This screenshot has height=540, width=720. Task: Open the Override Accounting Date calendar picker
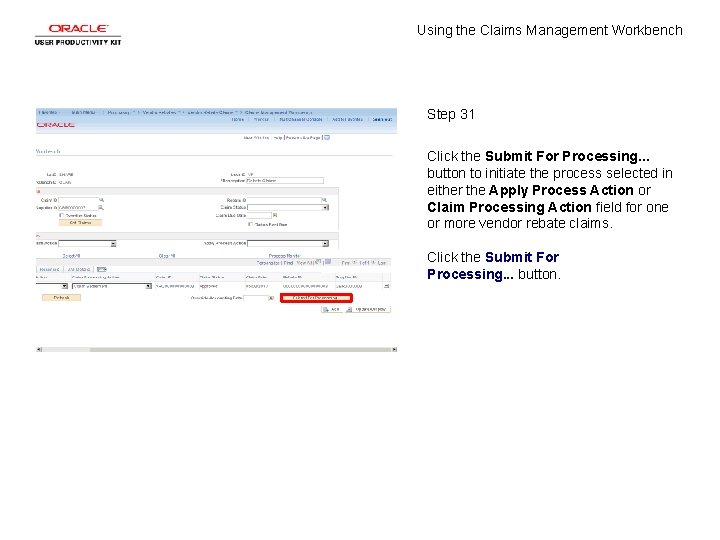pos(271,298)
